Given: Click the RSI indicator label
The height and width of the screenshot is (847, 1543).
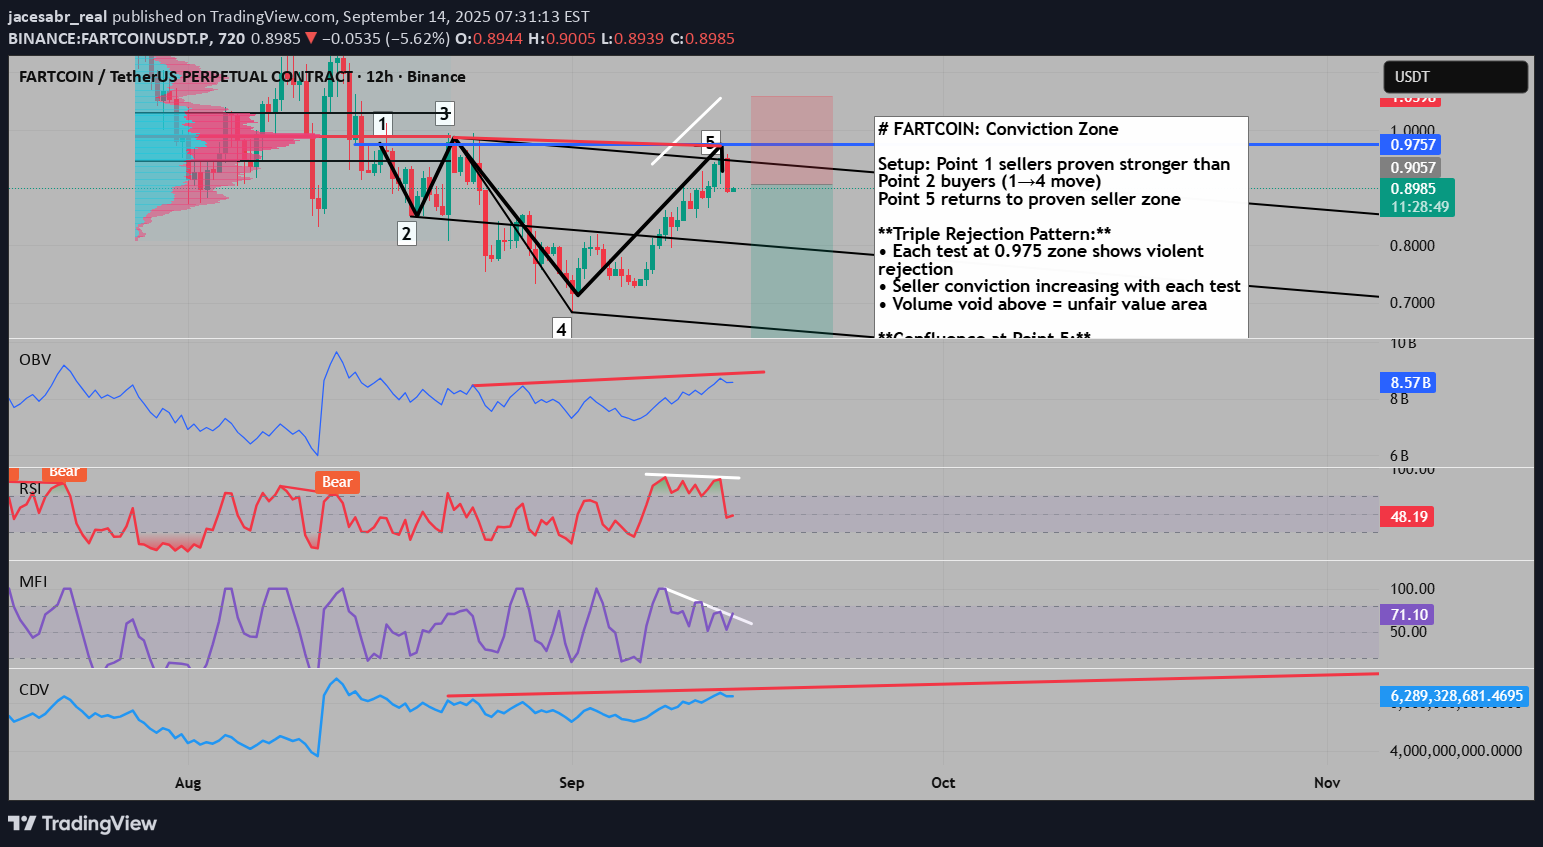Looking at the screenshot, I should tap(30, 489).
